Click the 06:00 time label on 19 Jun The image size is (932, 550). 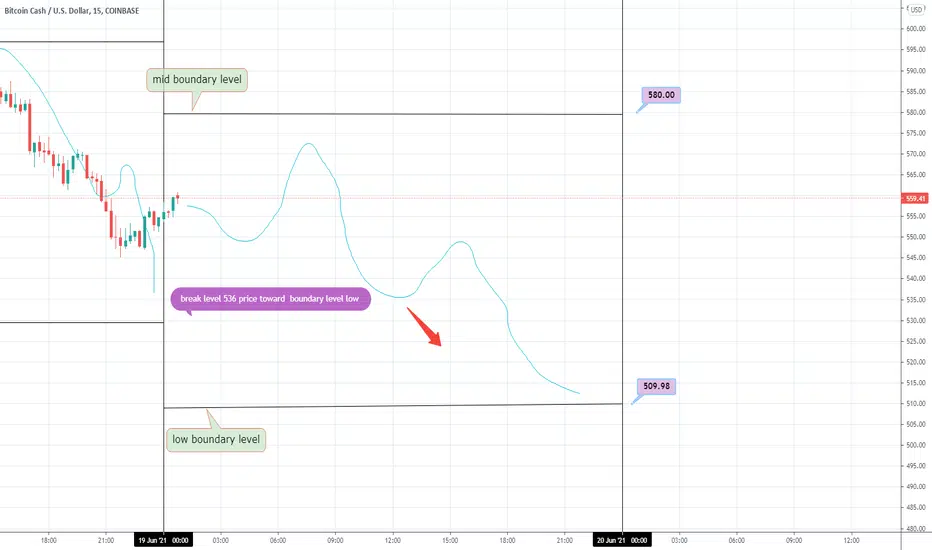tap(278, 540)
